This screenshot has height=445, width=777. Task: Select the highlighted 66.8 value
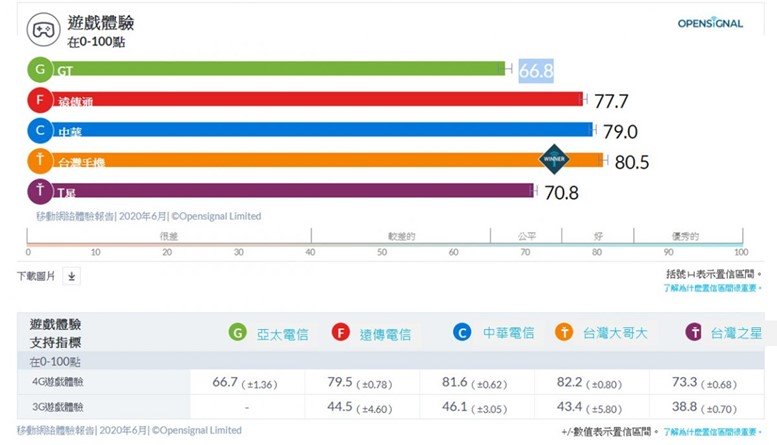coord(536,71)
